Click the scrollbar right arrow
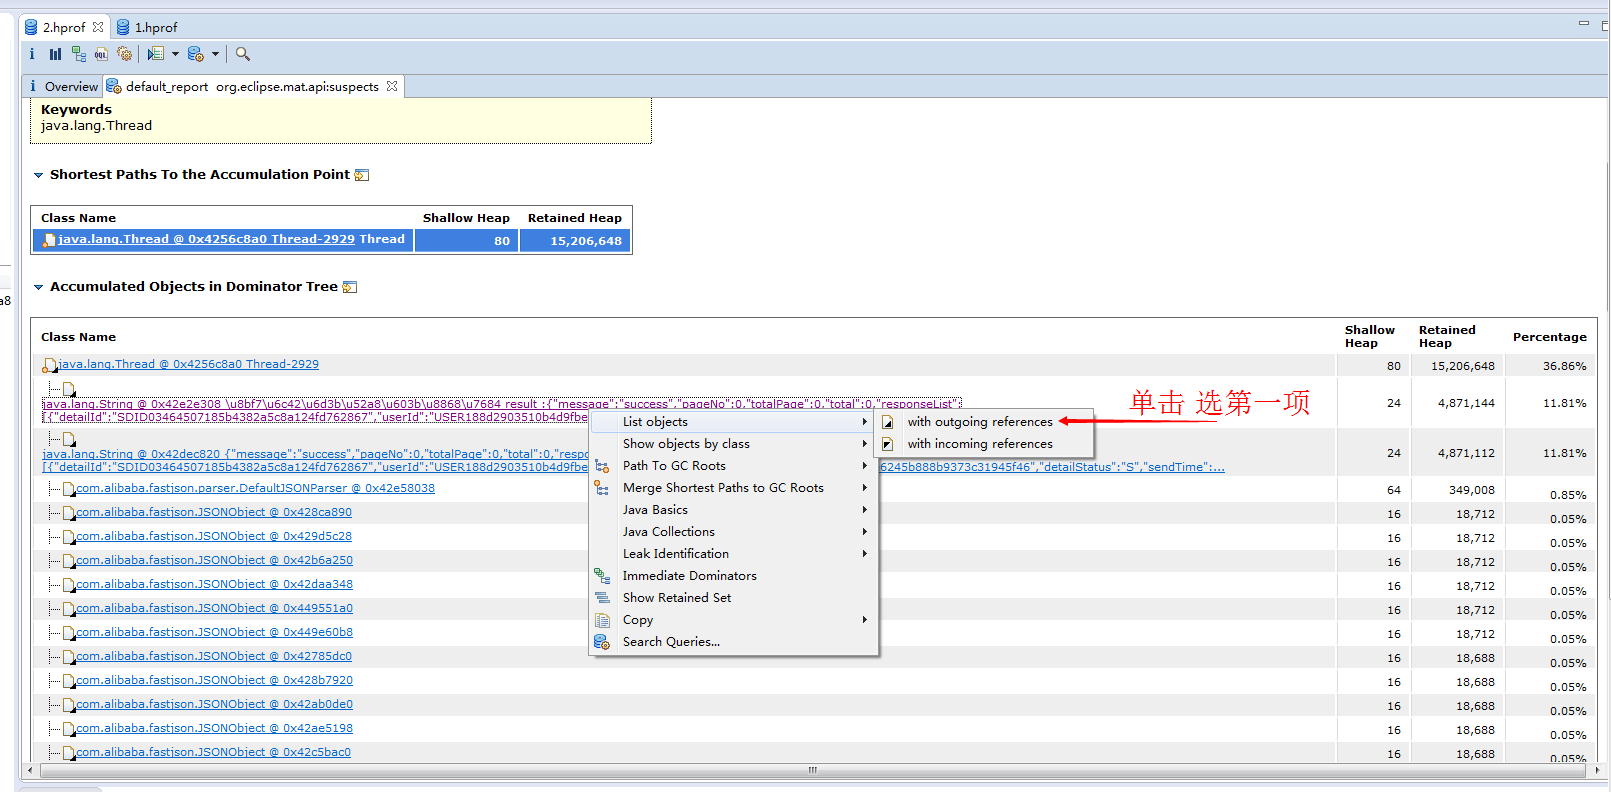 [1597, 770]
